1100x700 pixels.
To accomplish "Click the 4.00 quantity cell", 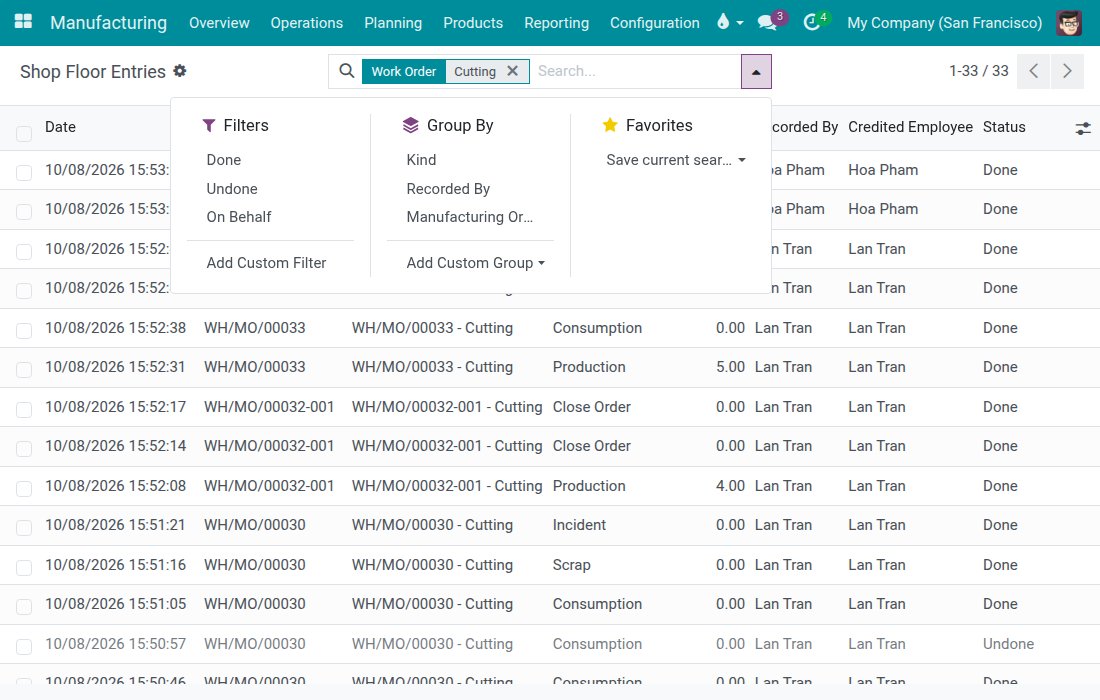I will point(730,486).
